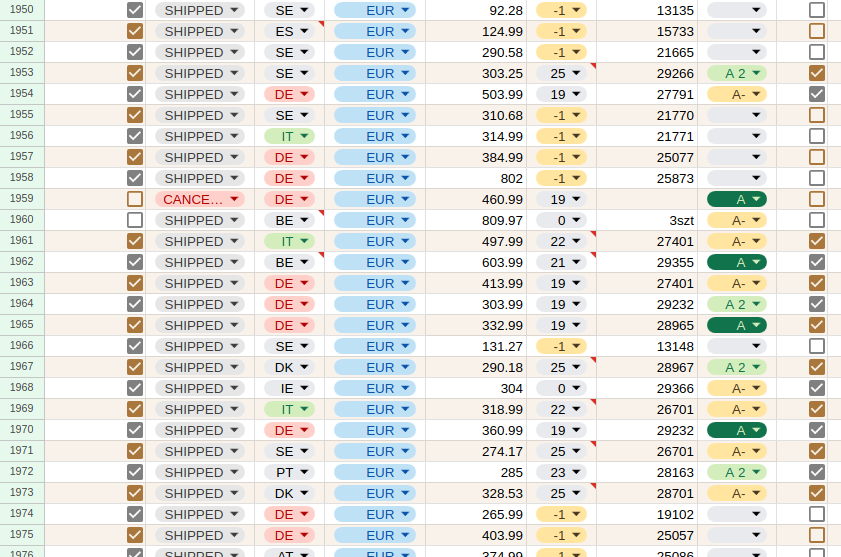Viewport: 841px width, 557px height.
Task: Open the 0 value dropdown in row 1960
Action: [x=561, y=220]
